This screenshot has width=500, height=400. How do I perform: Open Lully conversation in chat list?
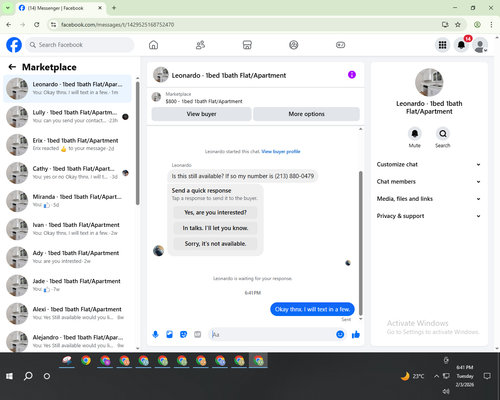(x=67, y=117)
